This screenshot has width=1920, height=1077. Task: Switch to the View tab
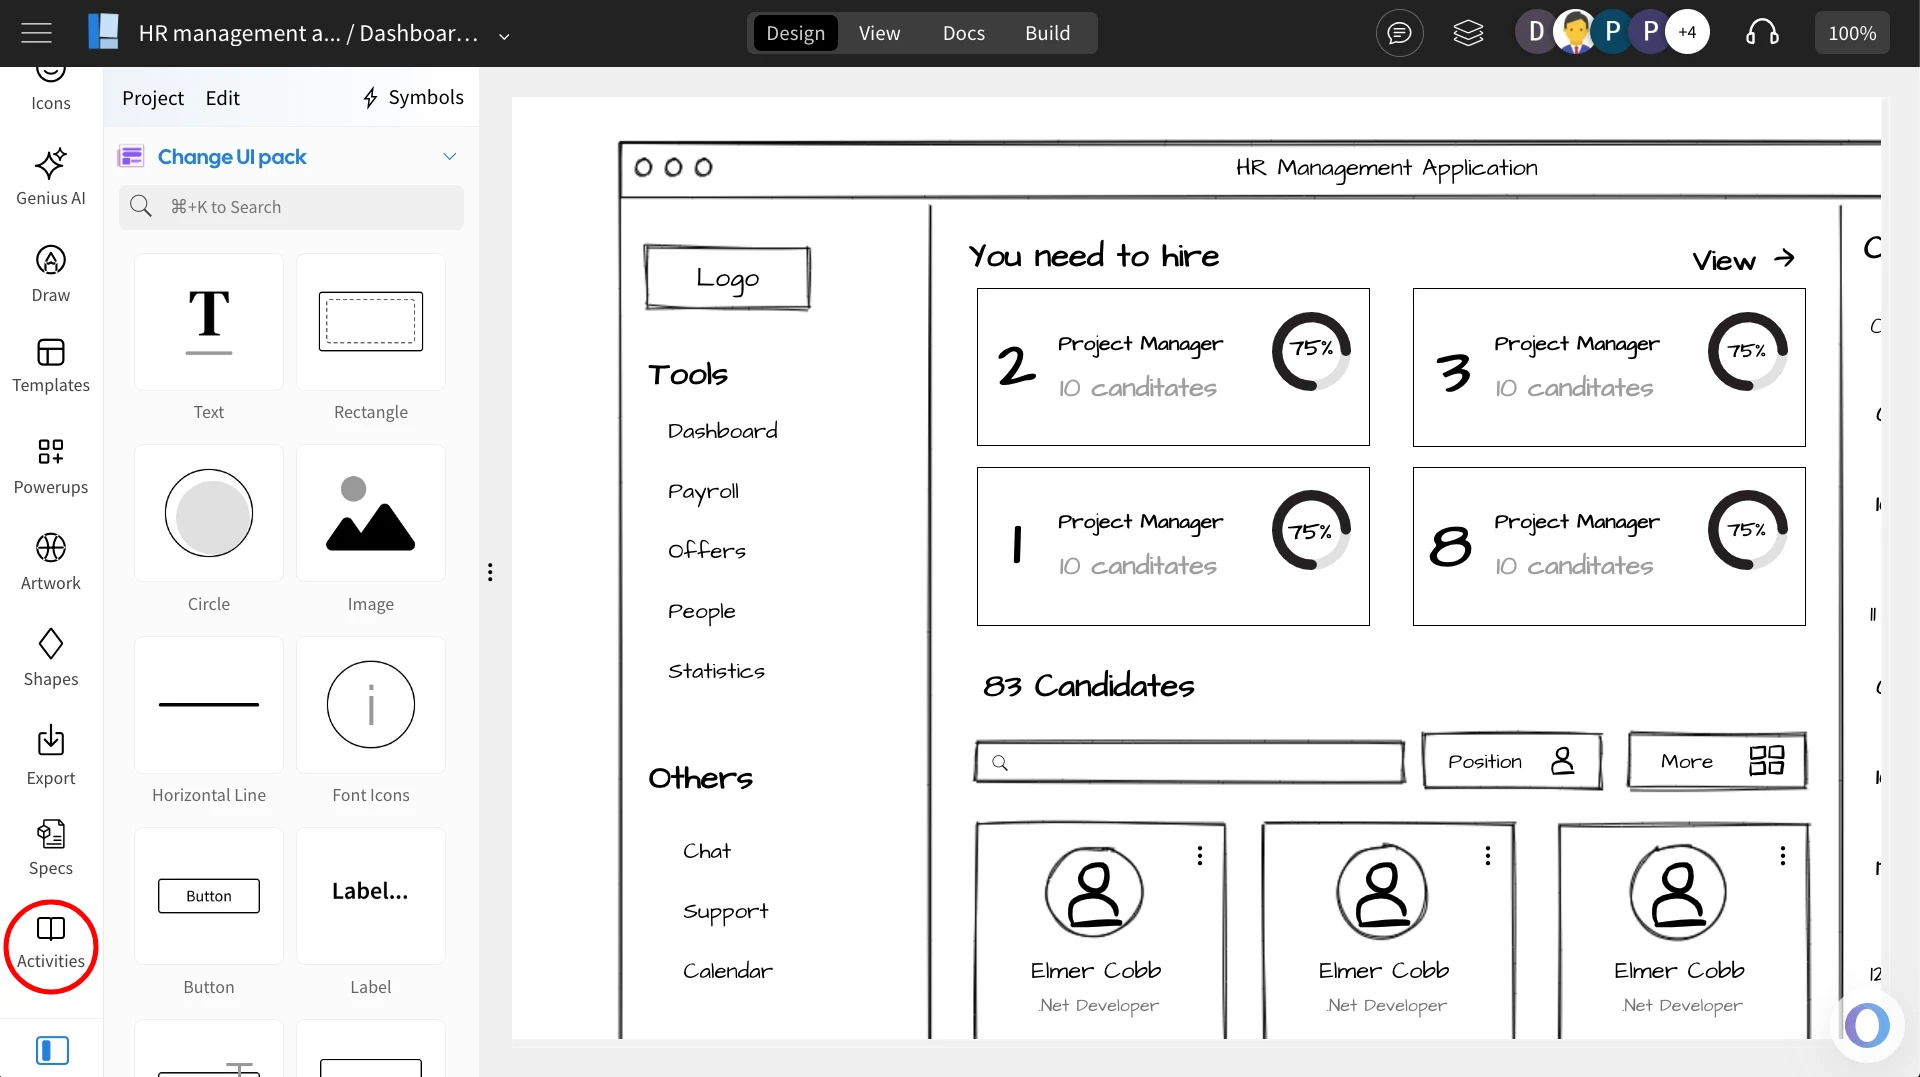coord(878,32)
